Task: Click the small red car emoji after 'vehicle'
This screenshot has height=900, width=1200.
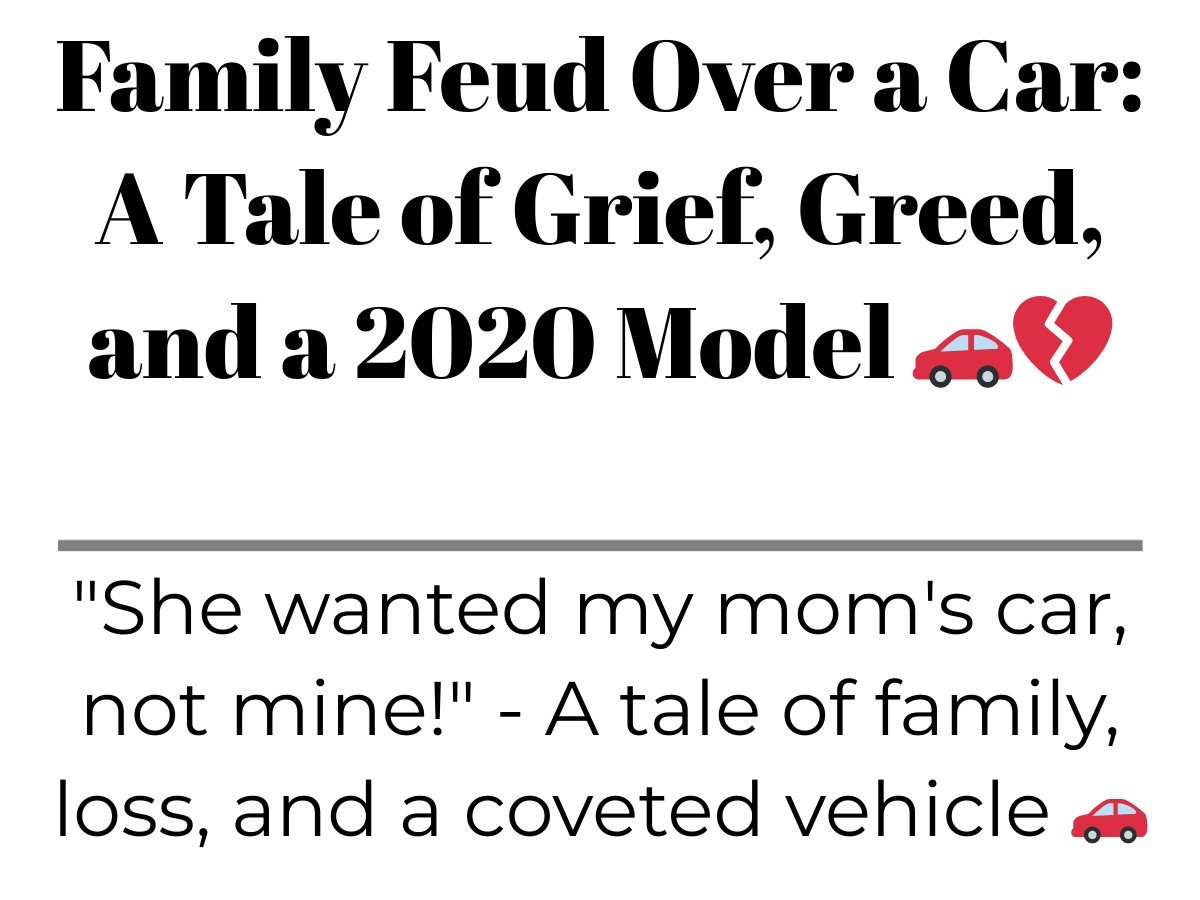Action: [1109, 819]
